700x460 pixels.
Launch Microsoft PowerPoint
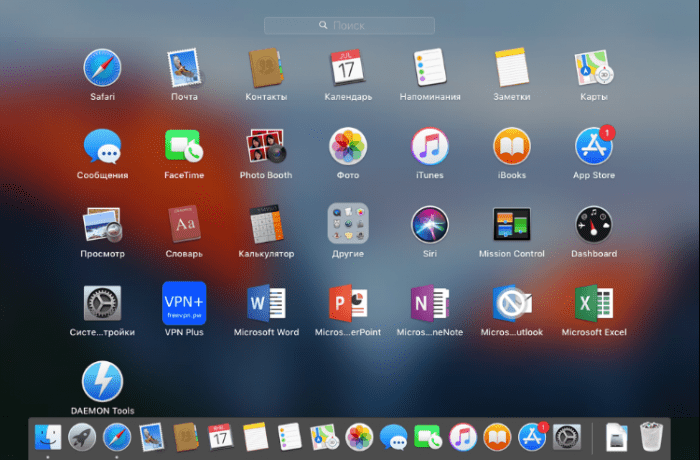click(348, 303)
